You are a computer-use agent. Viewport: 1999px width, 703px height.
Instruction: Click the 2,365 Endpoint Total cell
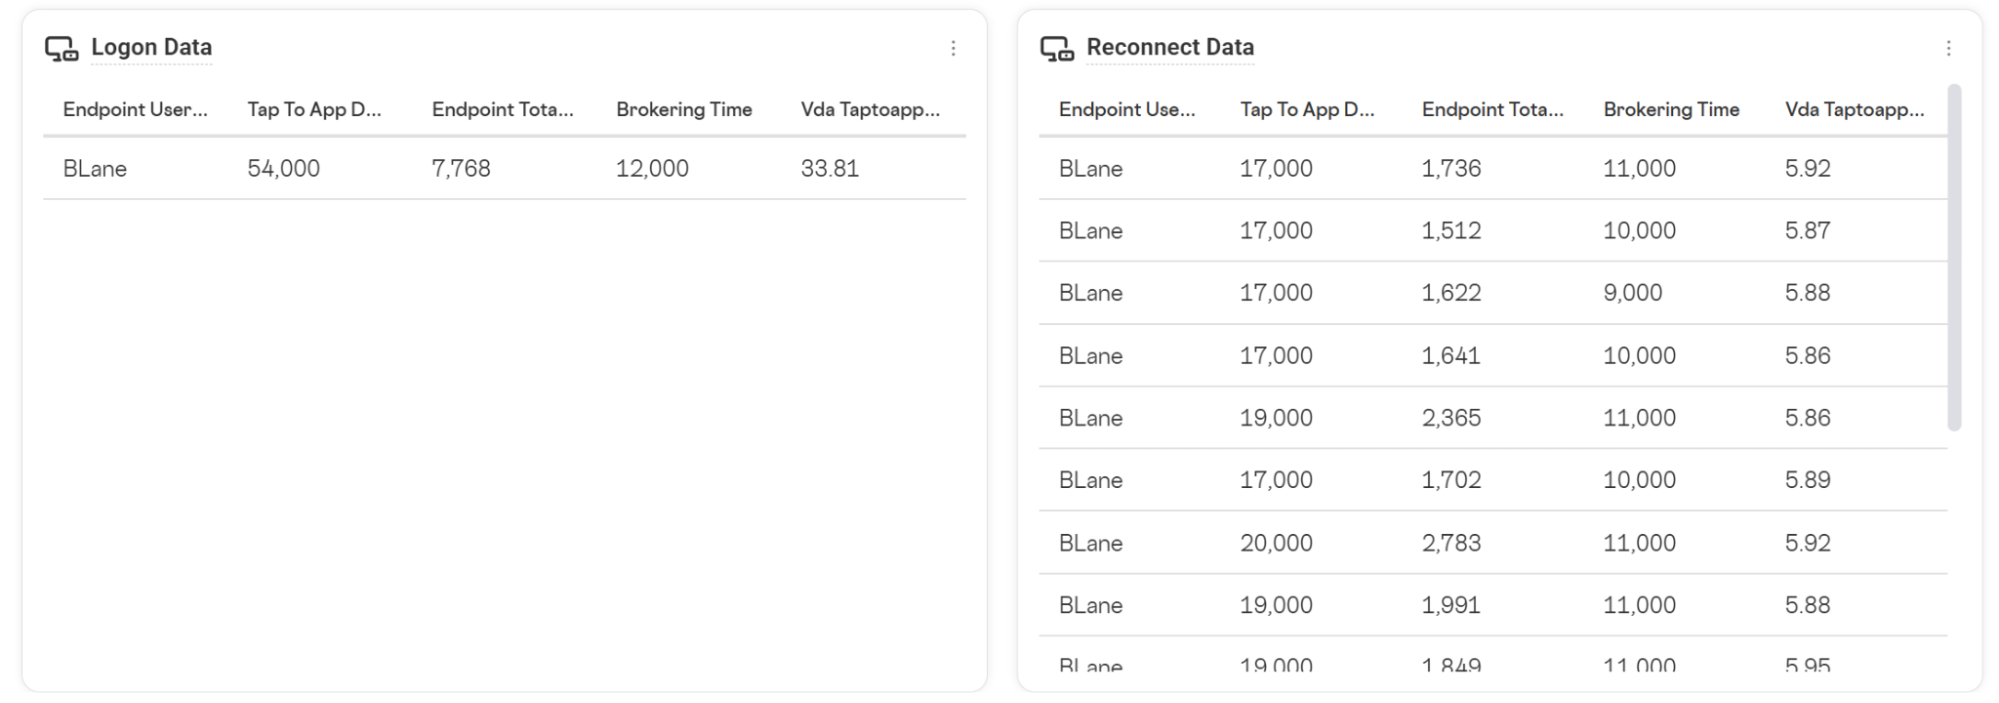tap(1451, 418)
